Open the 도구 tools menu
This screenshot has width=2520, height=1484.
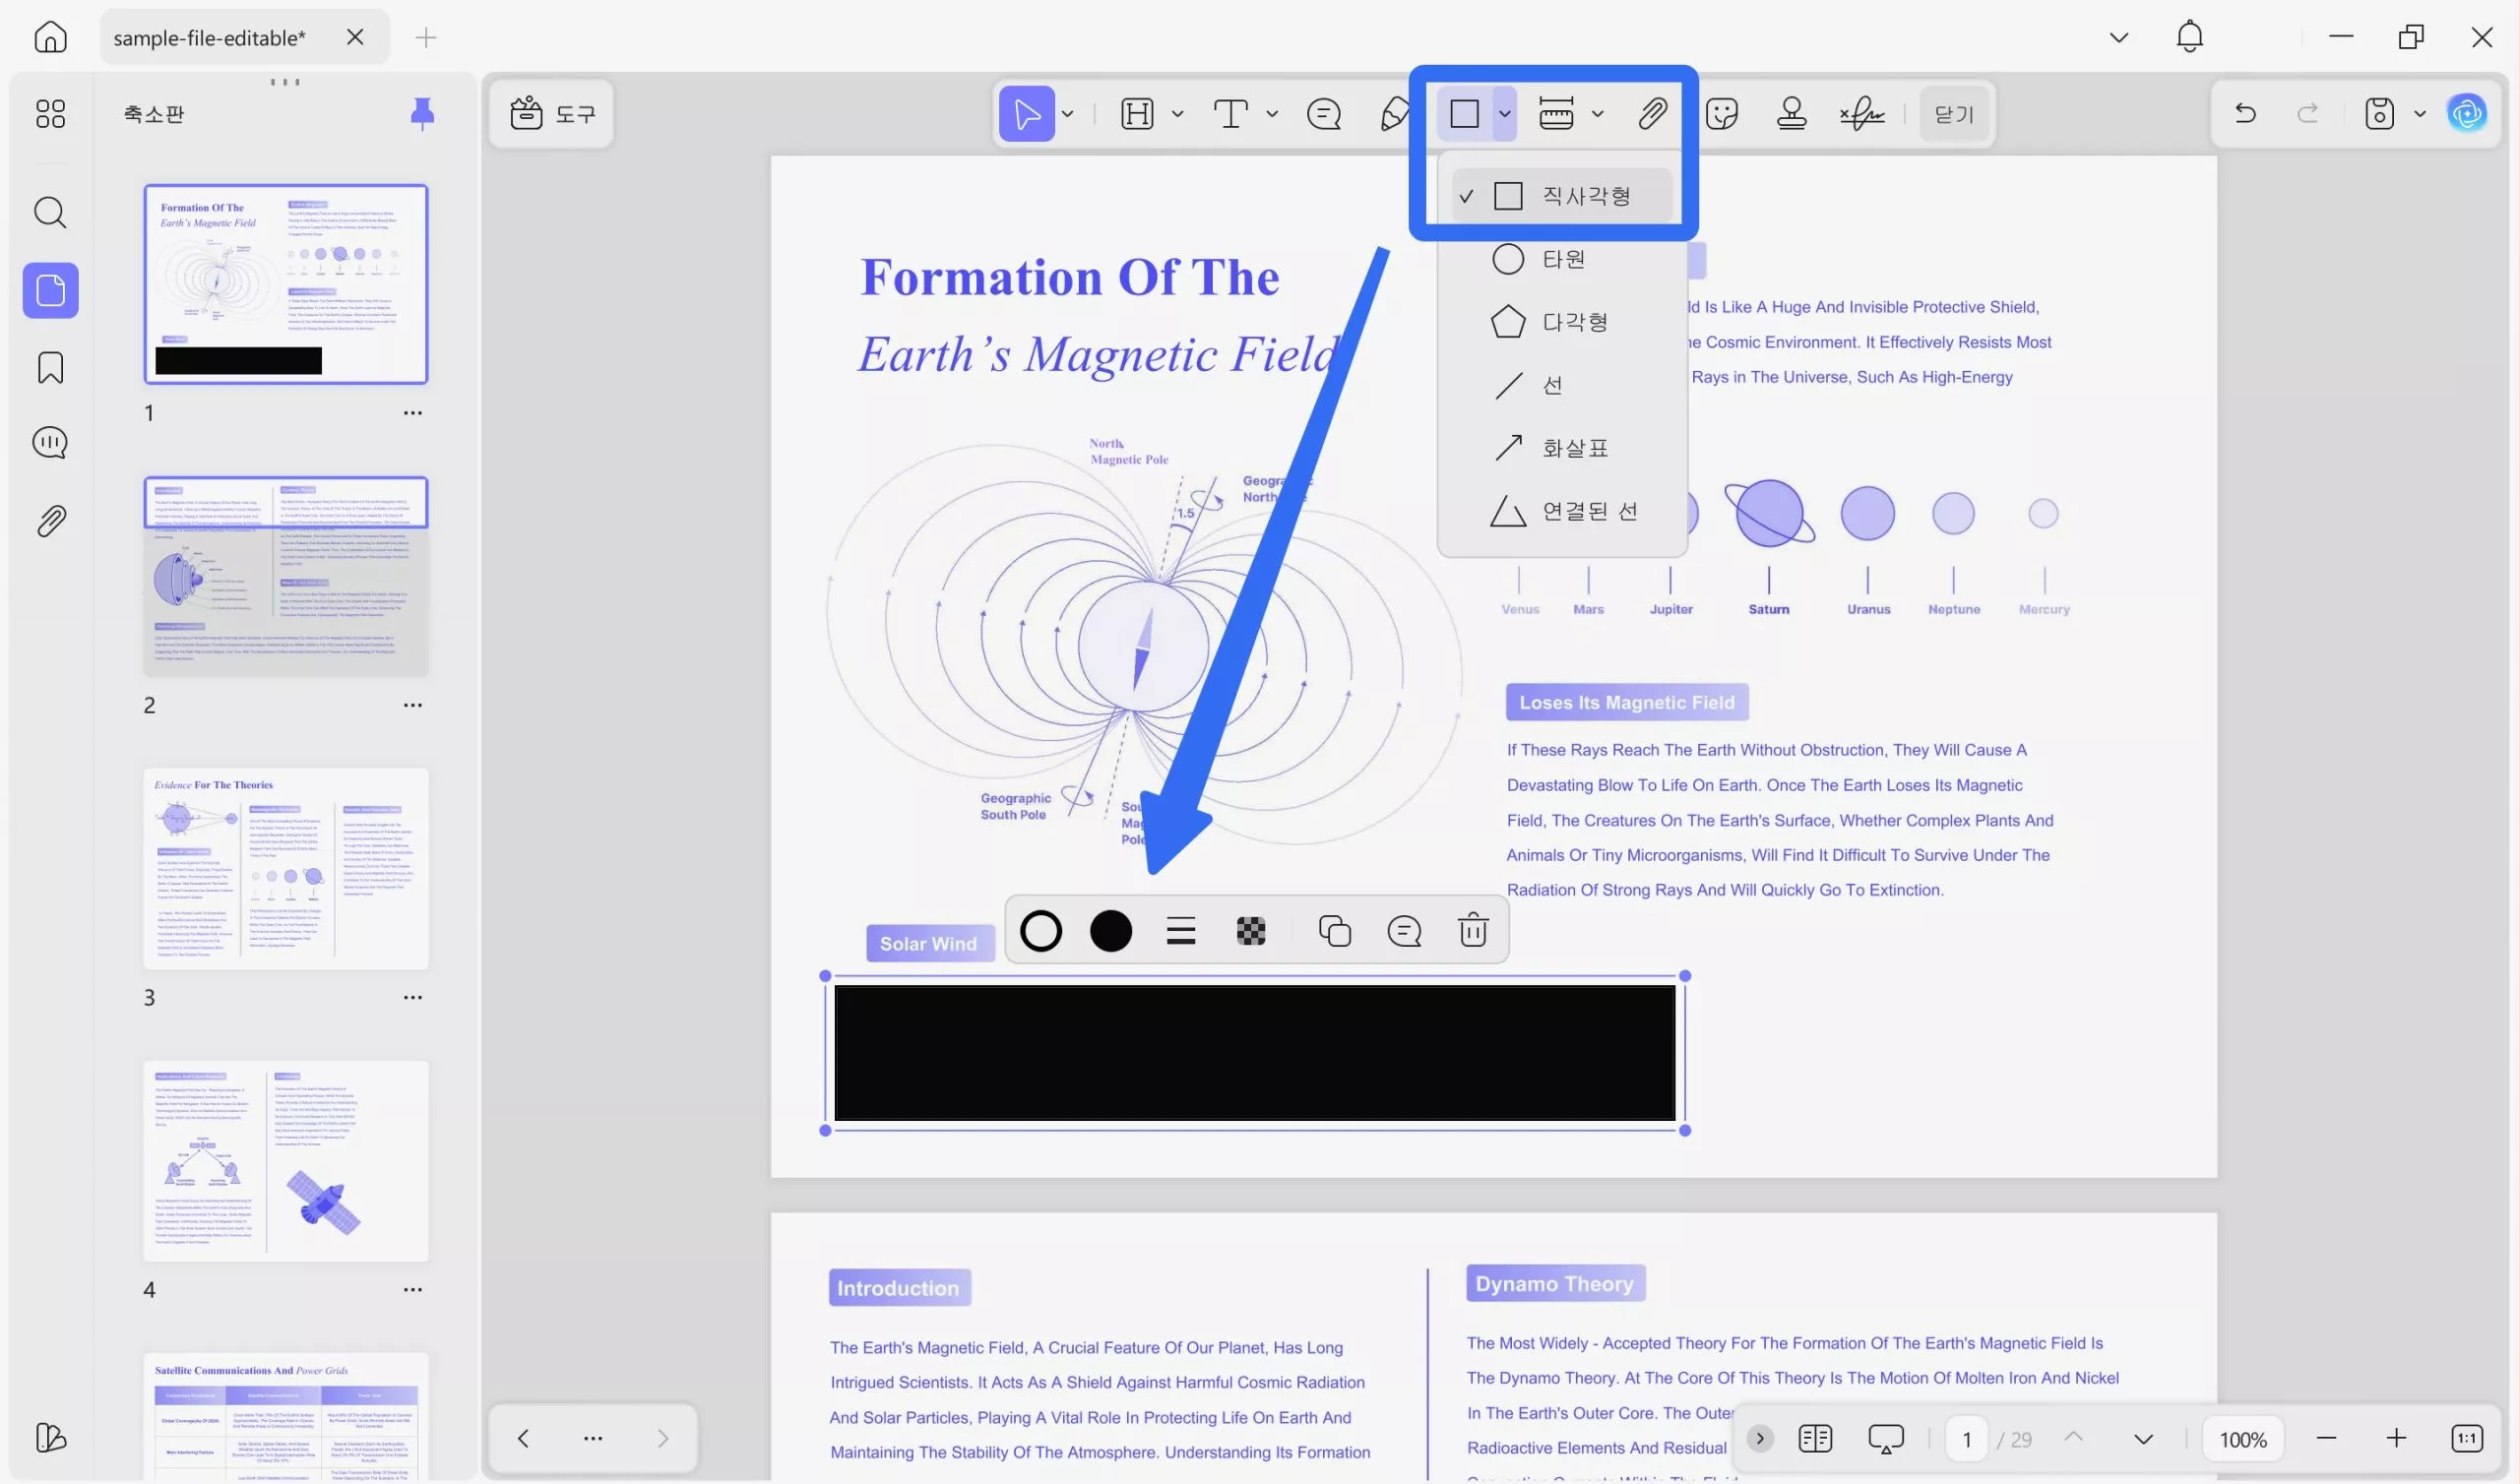click(552, 114)
